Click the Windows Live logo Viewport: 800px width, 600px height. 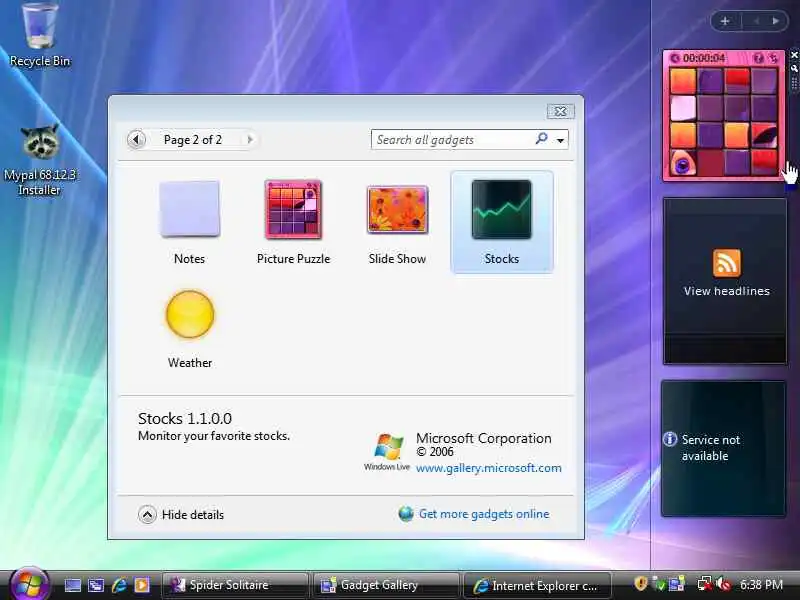coord(388,452)
